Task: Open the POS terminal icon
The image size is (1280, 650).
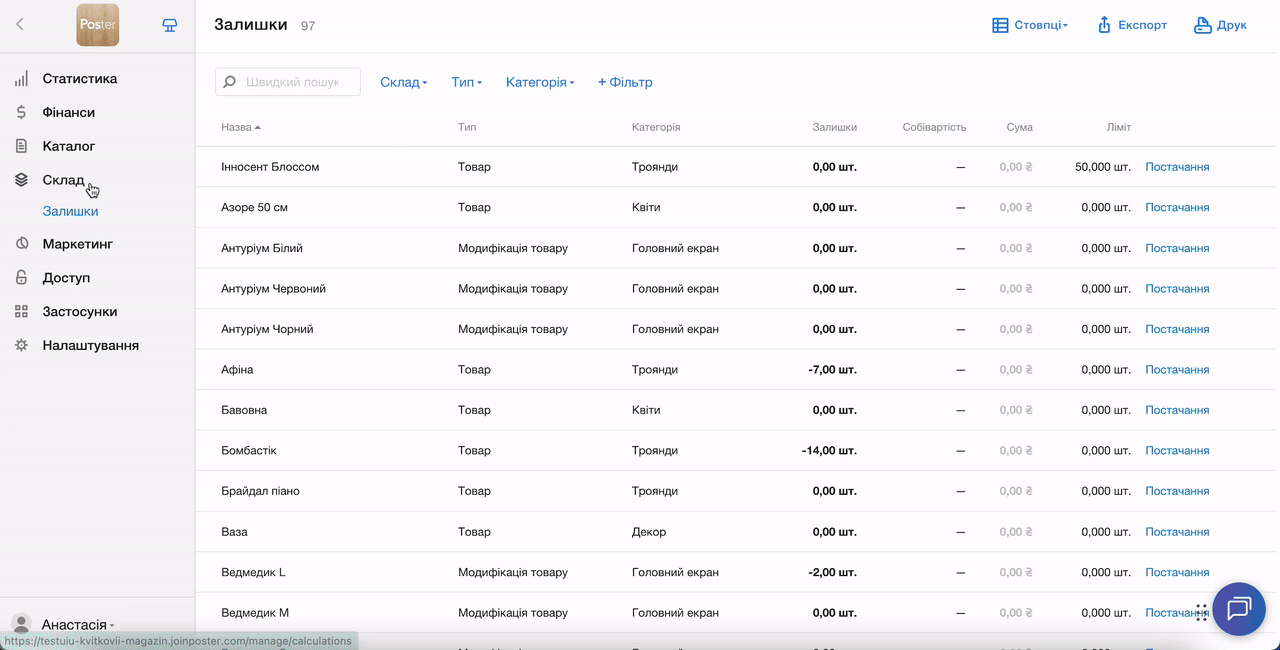Action: pos(170,25)
